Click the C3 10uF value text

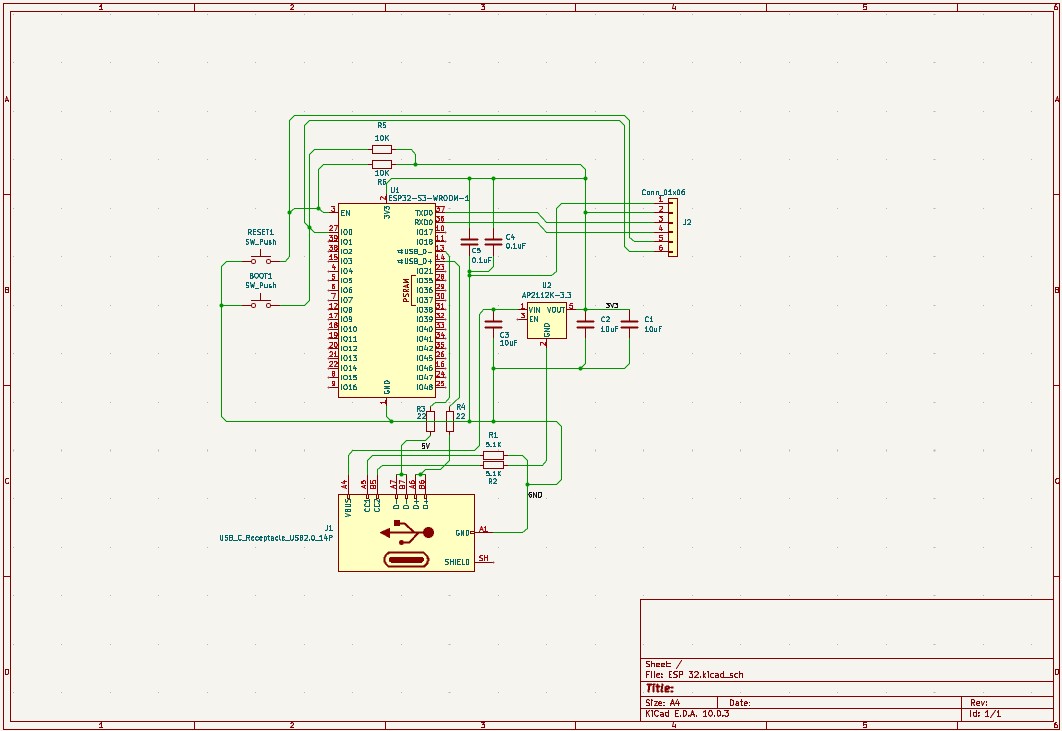click(x=509, y=343)
